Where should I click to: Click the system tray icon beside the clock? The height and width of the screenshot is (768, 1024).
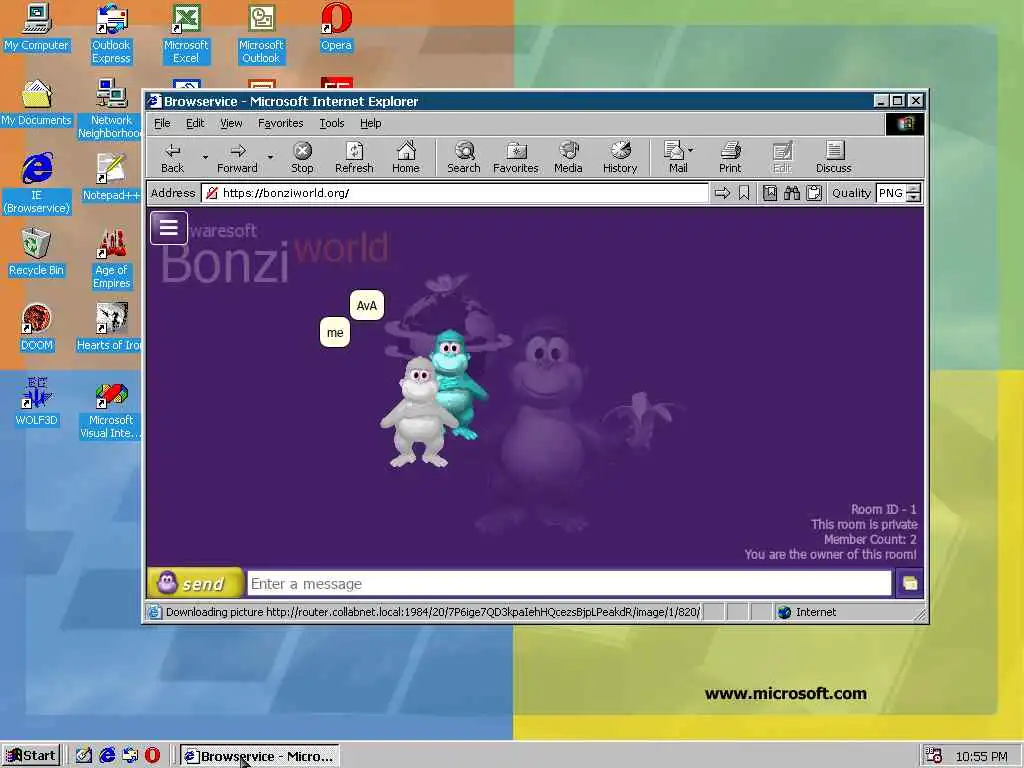[933, 756]
